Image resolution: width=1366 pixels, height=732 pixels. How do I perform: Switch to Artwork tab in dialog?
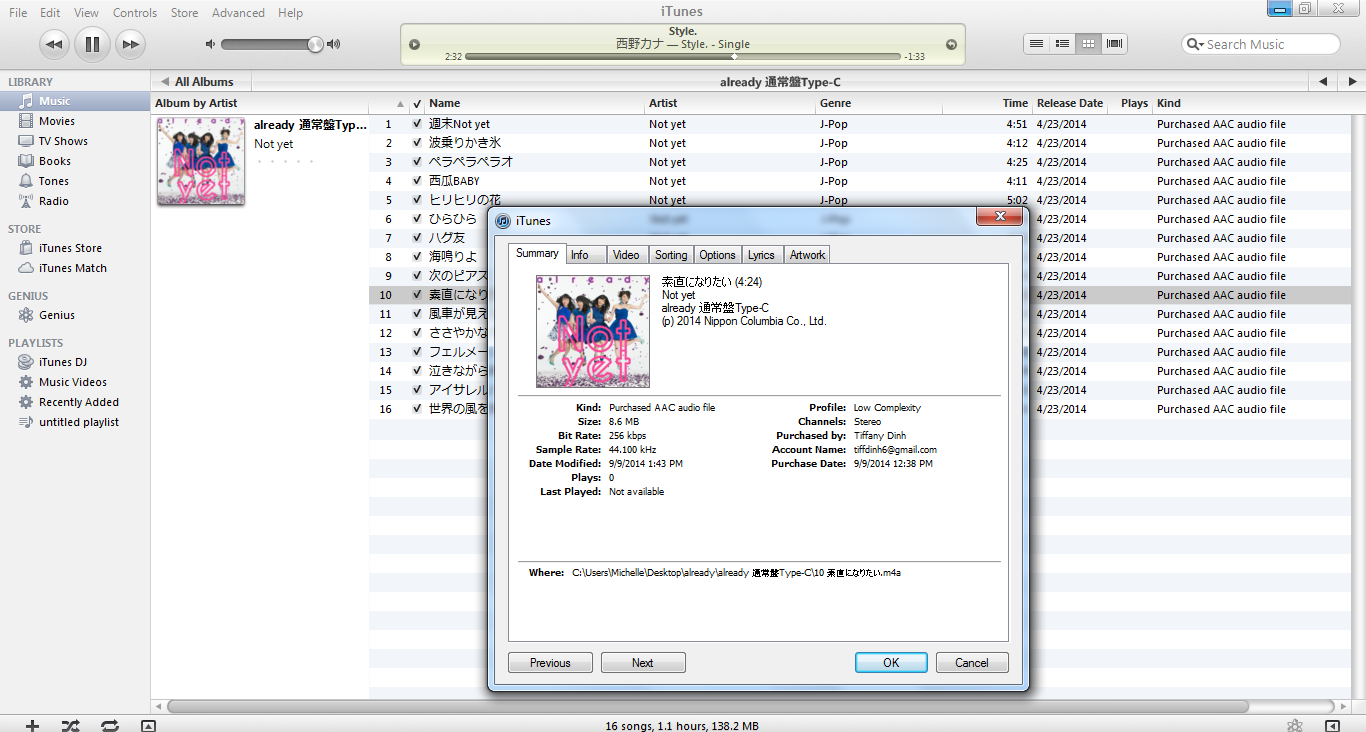[807, 255]
